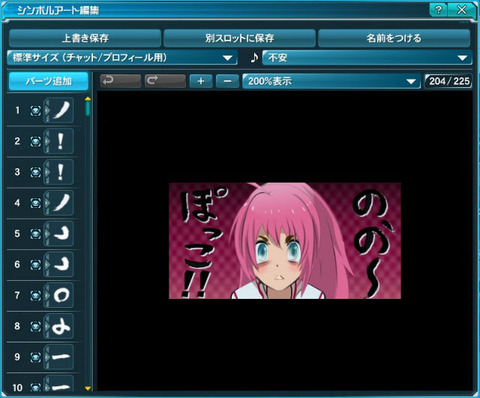Click the plus zoom-in button
The image size is (480, 398).
pyautogui.click(x=201, y=81)
